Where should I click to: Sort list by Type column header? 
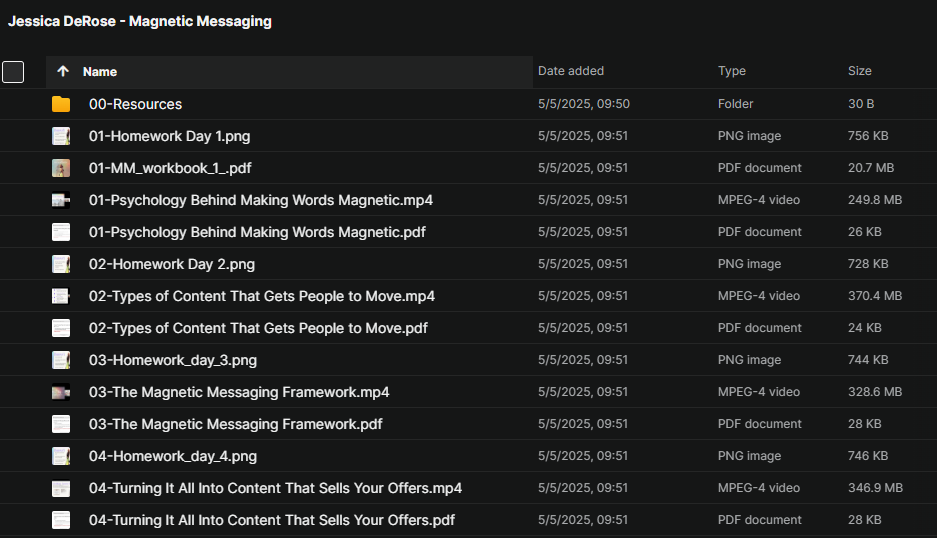(731, 71)
